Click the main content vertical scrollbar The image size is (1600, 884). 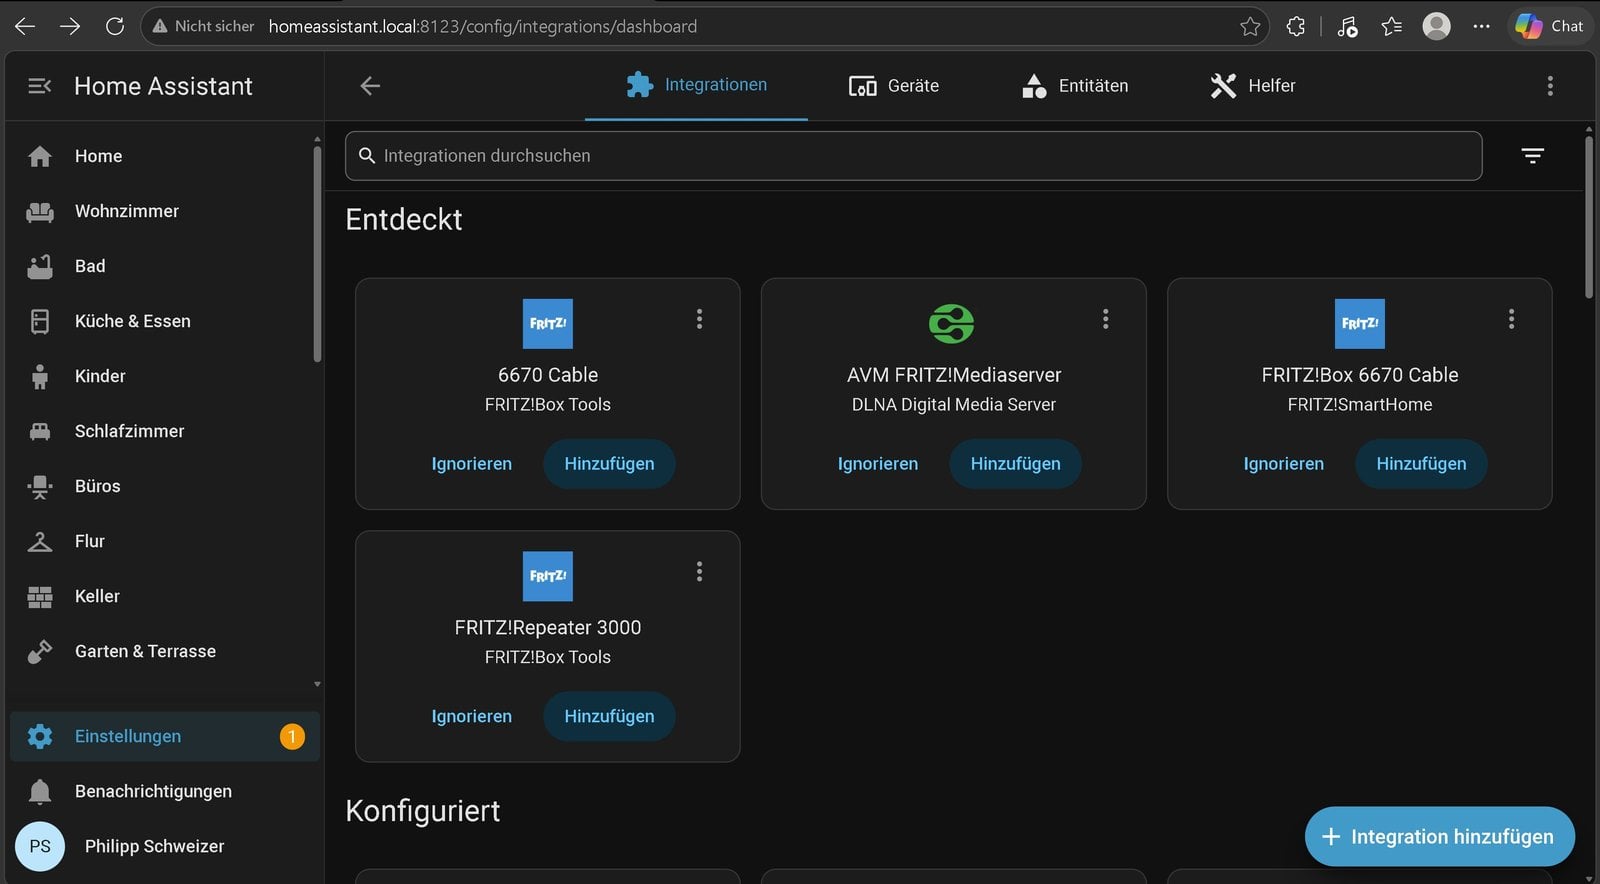click(1589, 217)
